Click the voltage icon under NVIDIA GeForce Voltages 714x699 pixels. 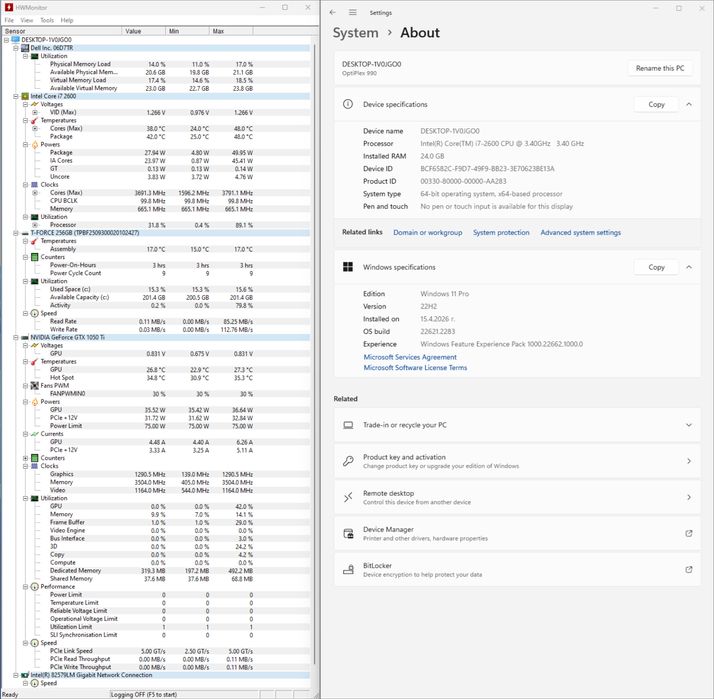(x=35, y=346)
